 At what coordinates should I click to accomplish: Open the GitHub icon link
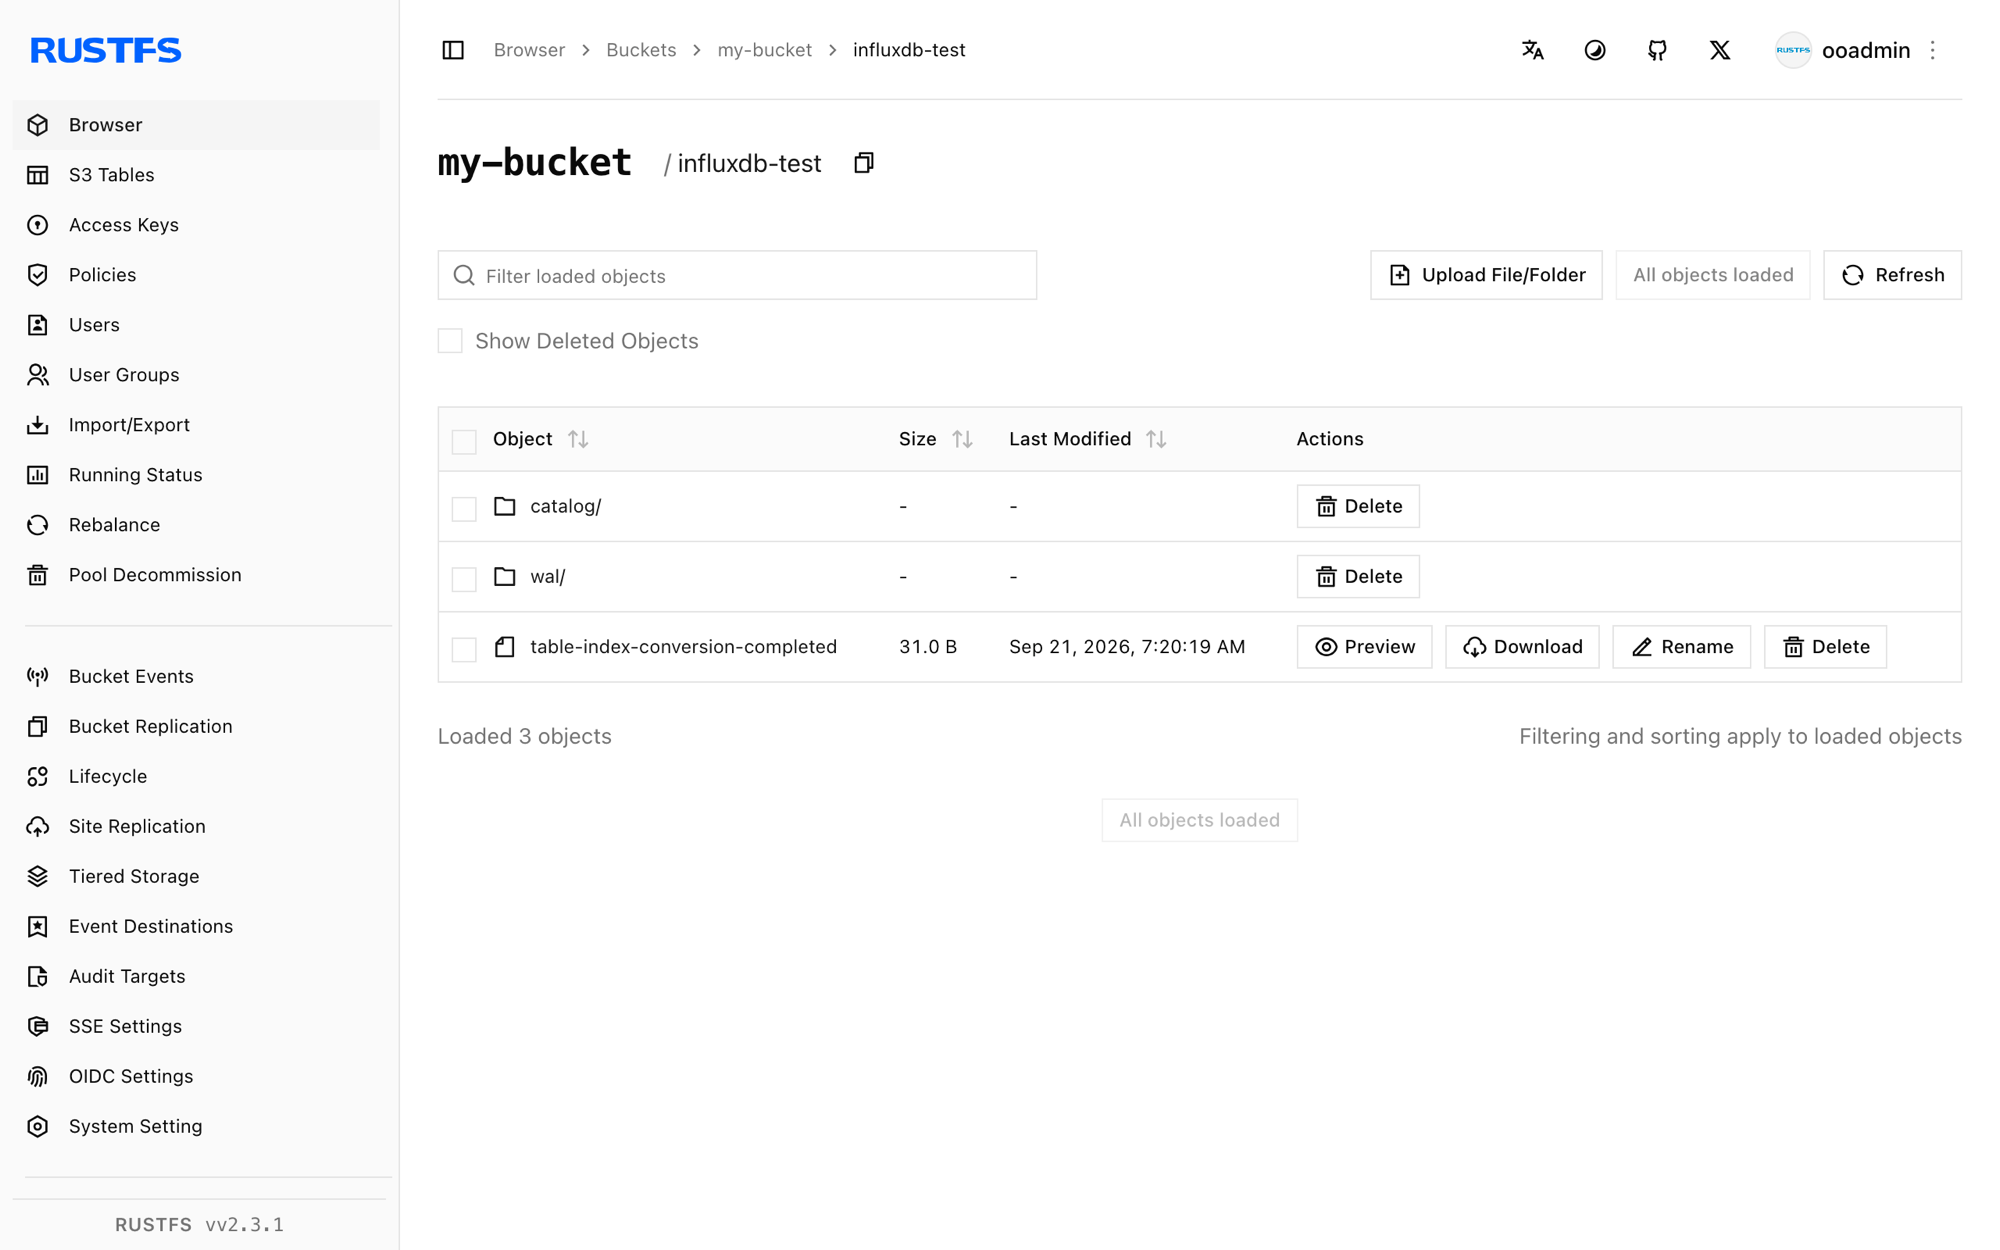pyautogui.click(x=1657, y=50)
